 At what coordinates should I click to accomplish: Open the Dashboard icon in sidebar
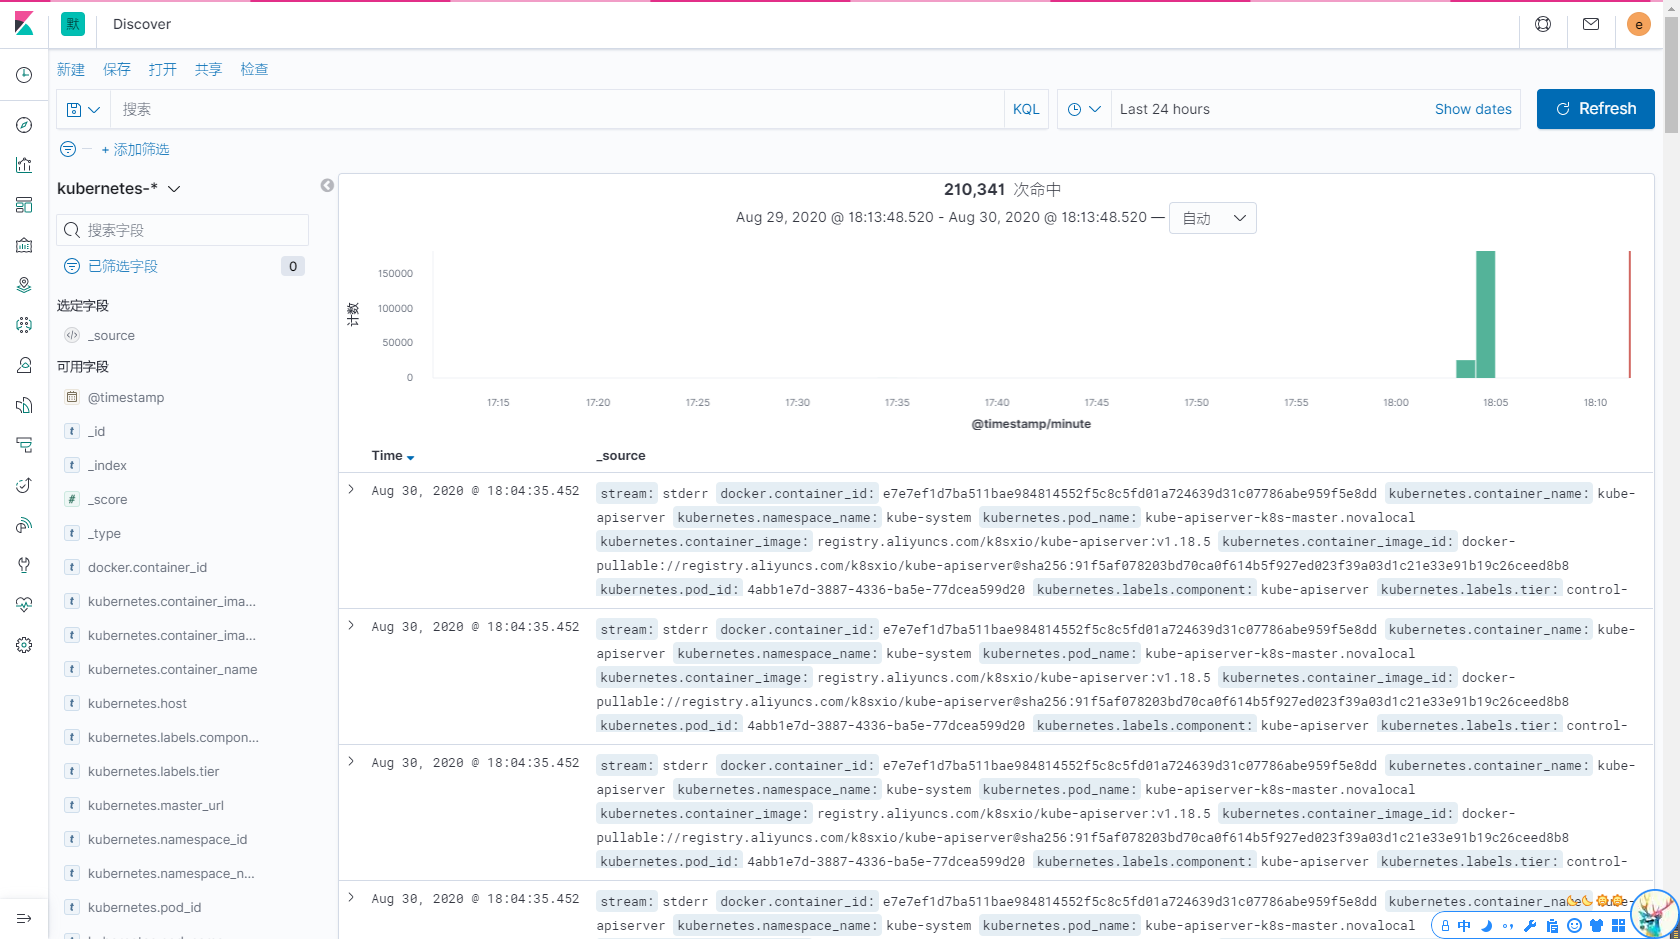[x=24, y=205]
